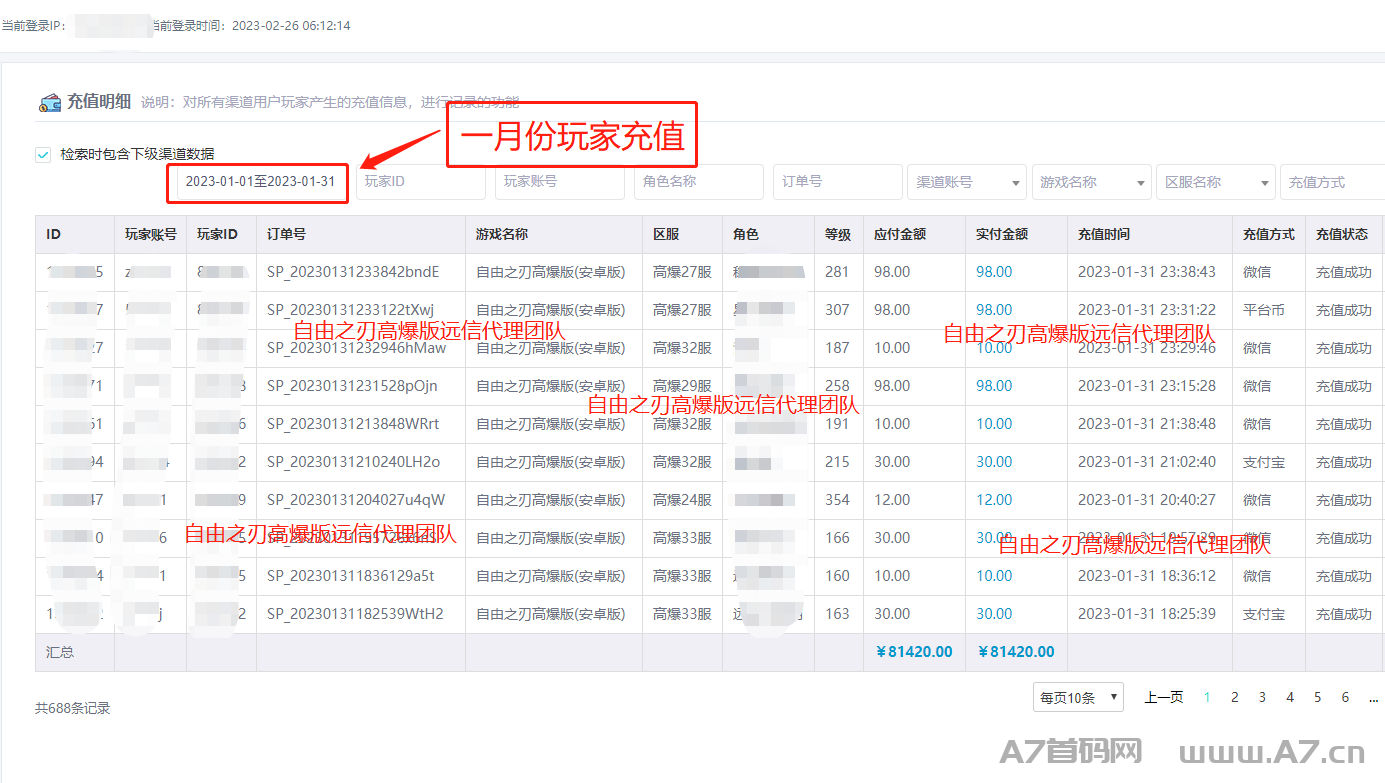This screenshot has width=1385, height=783.
Task: Expand the 渠道账号 dropdown
Action: click(967, 182)
